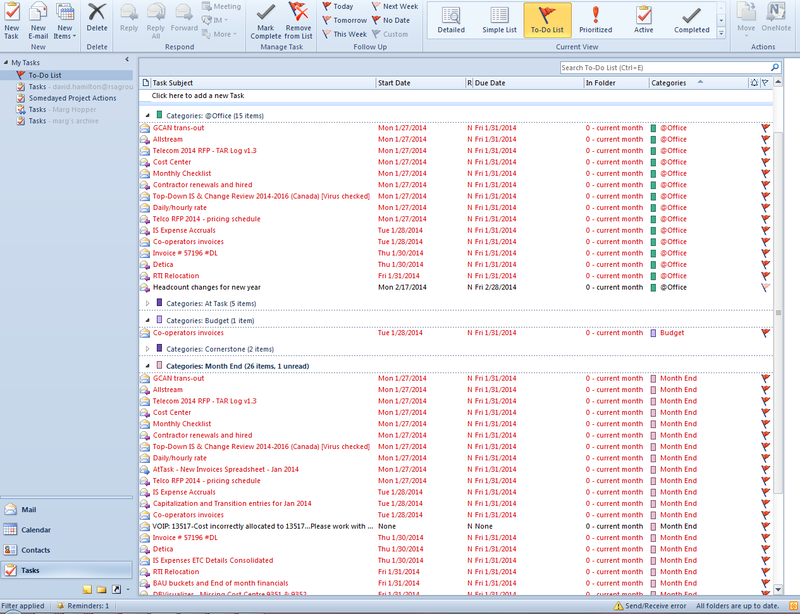Click the search magnifier icon
The image size is (800, 614).
775,67
